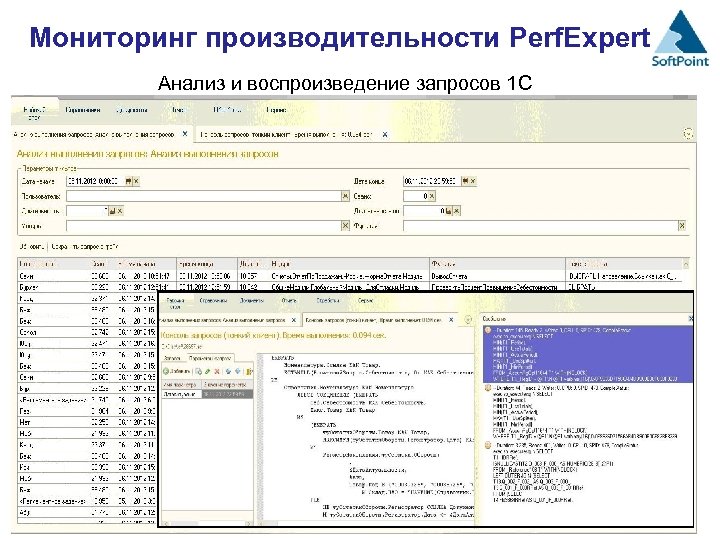Screen dimensions: 720x540
Task: Click the Обновить button
Action: pyautogui.click(x=31, y=247)
